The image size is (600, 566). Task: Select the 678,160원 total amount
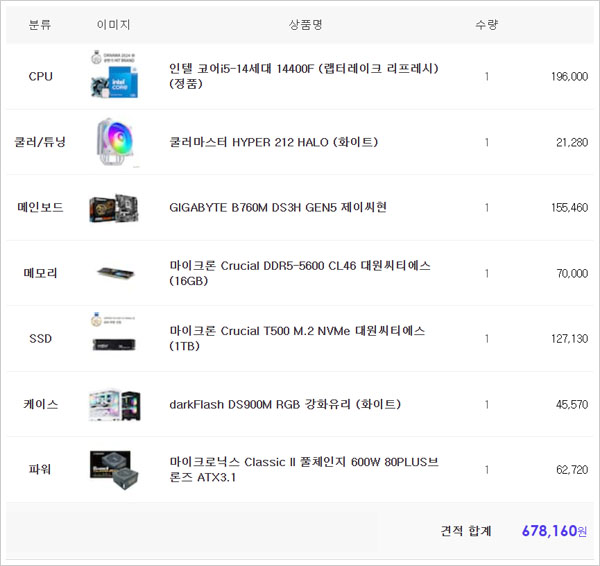tap(554, 531)
